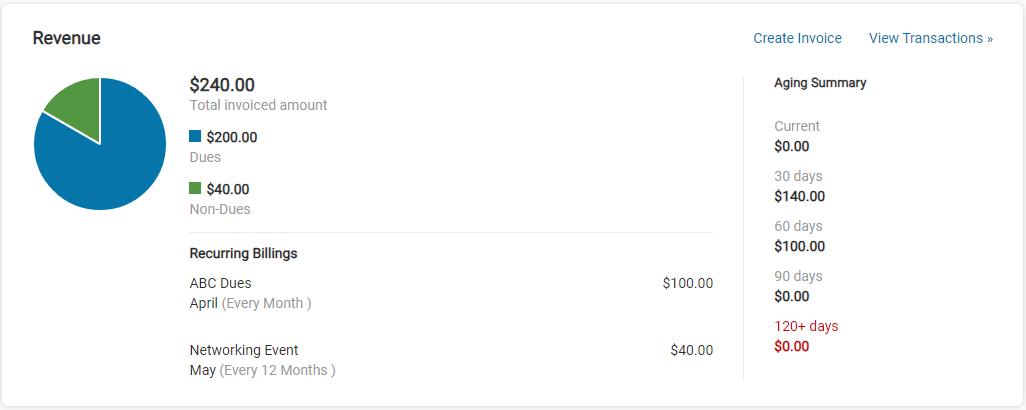1026x410 pixels.
Task: Select the 30 days $140.00 entry
Action: 799,196
